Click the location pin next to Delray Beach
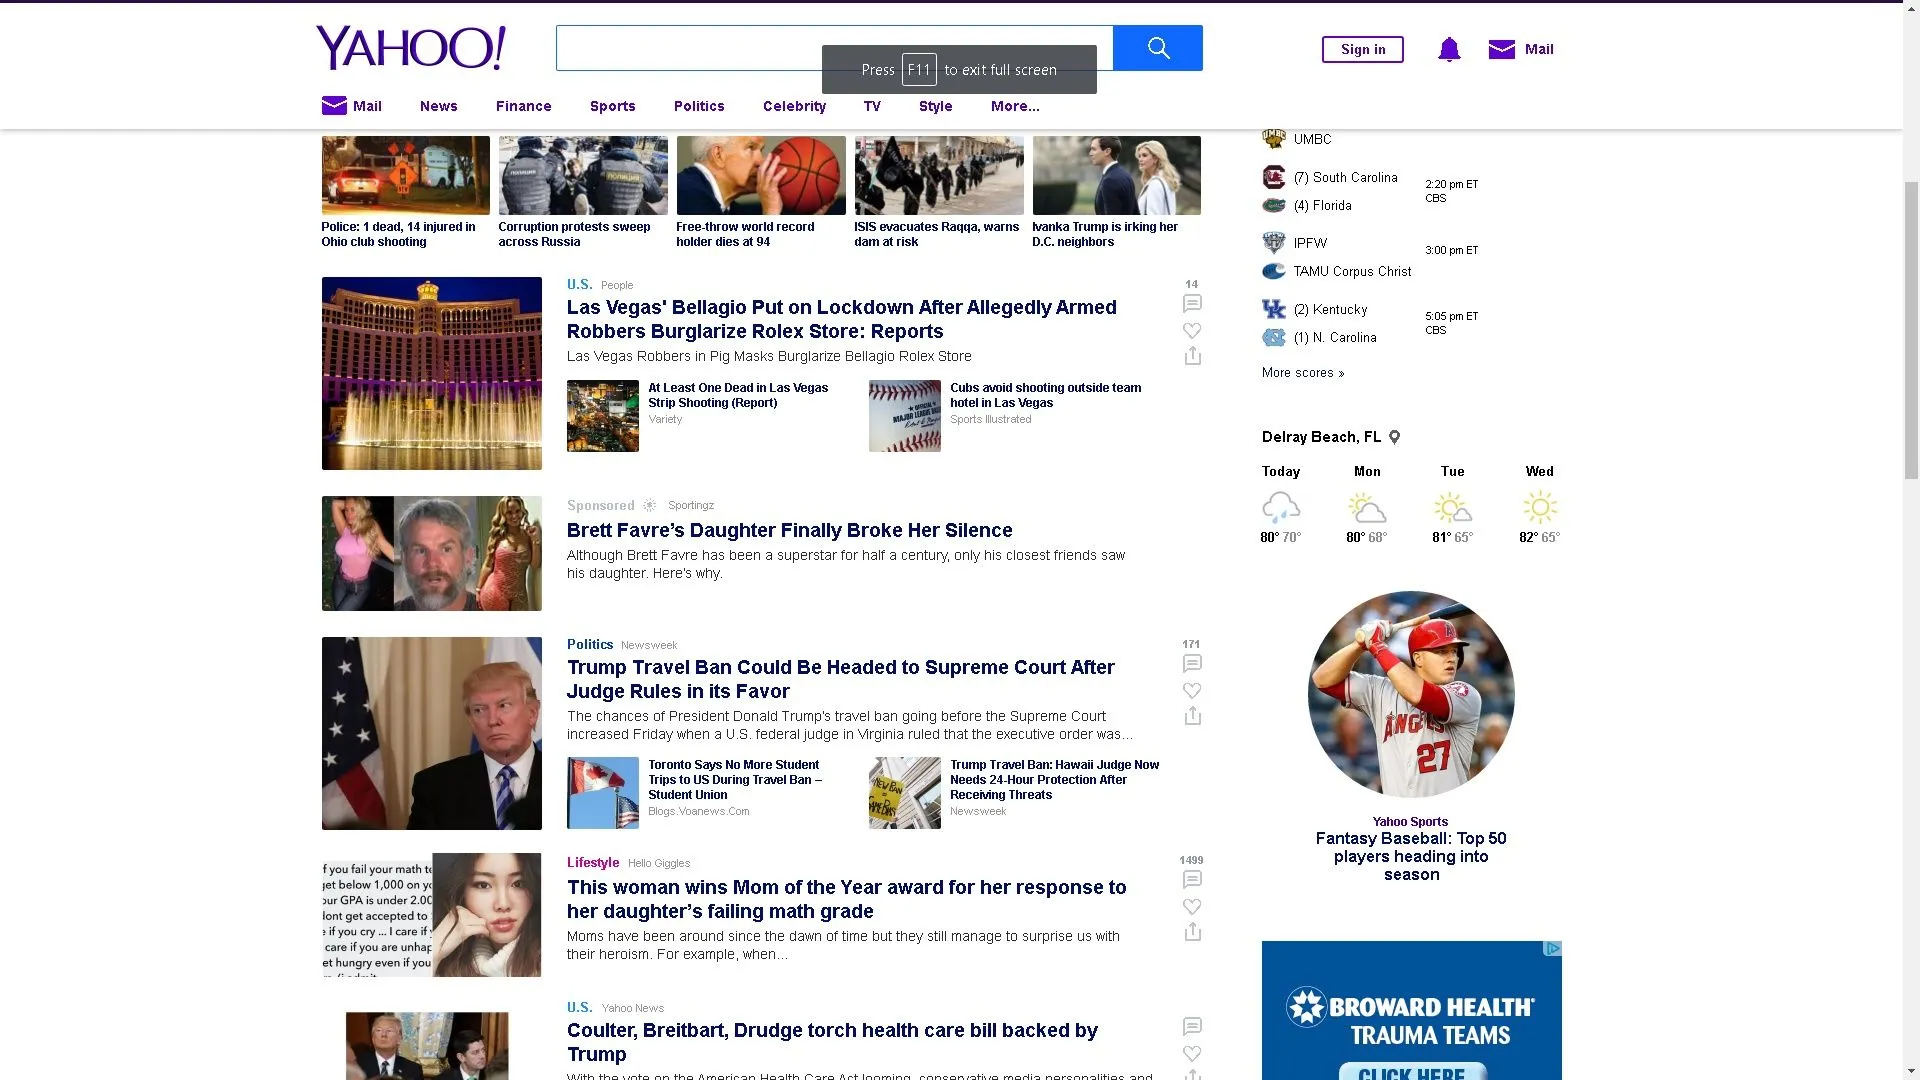Viewport: 1920px width, 1080px height. tap(1395, 437)
